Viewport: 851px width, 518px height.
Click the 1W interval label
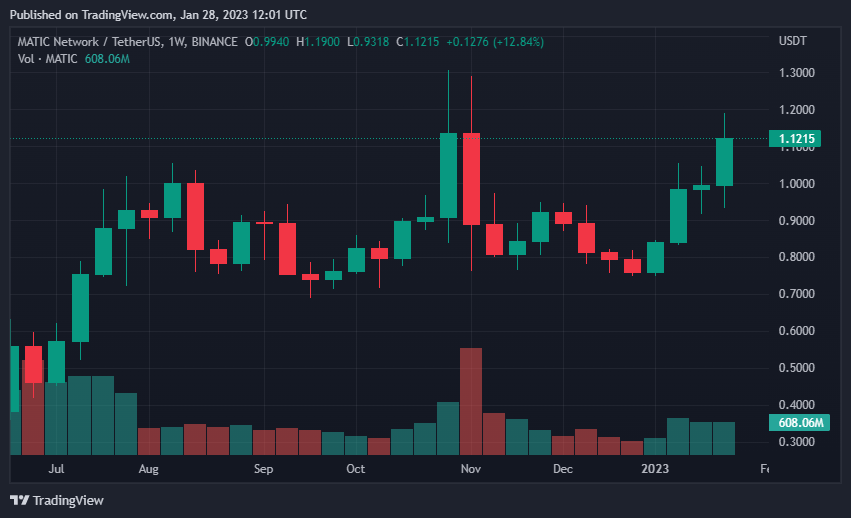coord(176,42)
